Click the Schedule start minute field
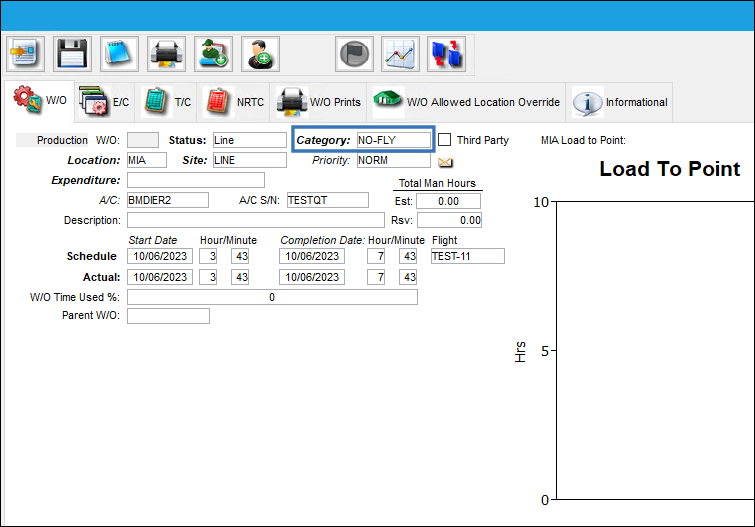755x527 pixels. tap(240, 256)
